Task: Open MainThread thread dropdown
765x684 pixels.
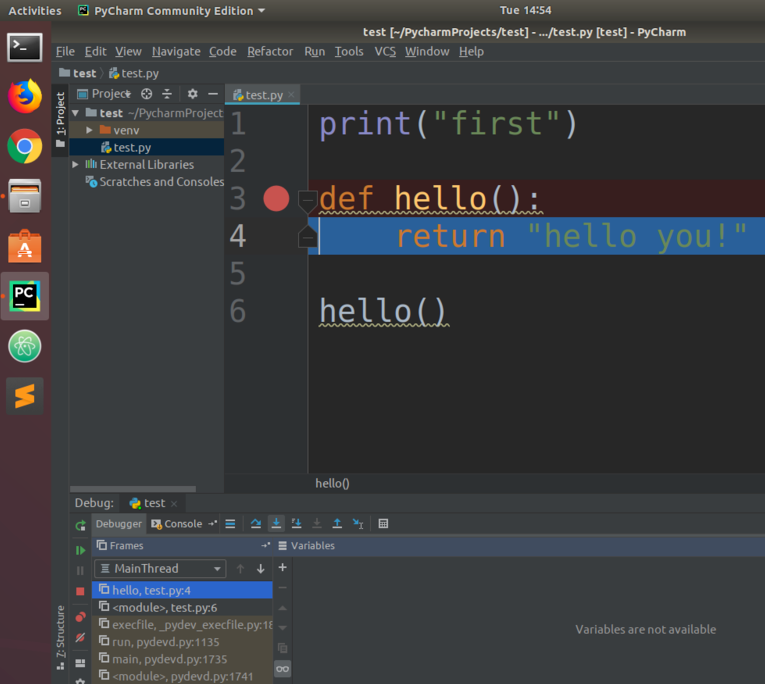Action: pos(160,569)
